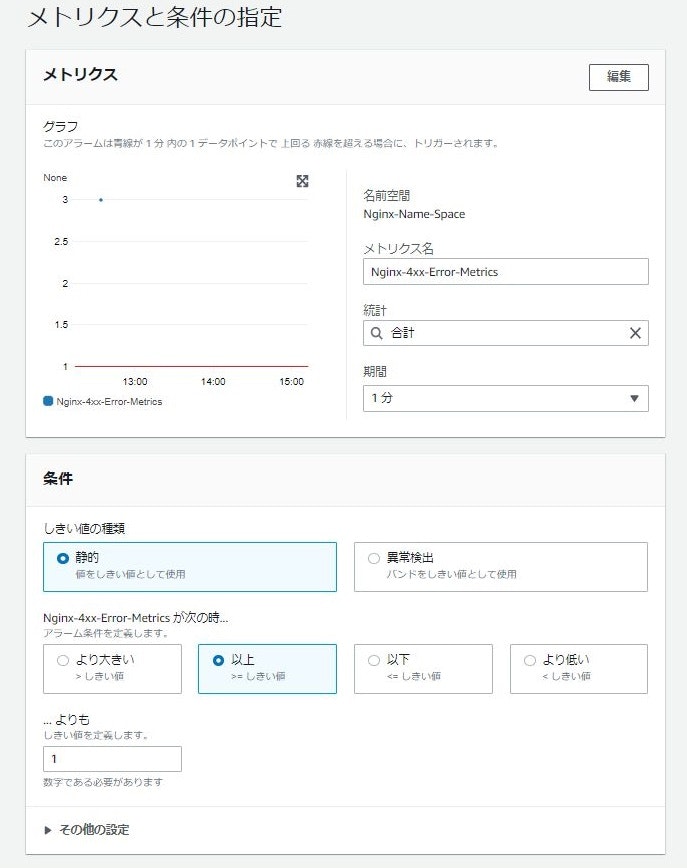Open the 期間 dropdown showing 1 分
This screenshot has height=868, width=687.
505,398
